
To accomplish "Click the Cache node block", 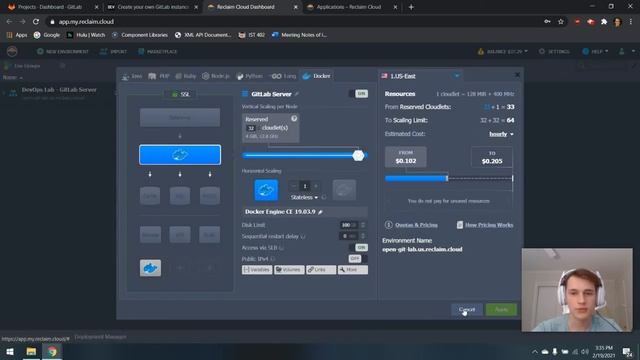I will pos(150,196).
